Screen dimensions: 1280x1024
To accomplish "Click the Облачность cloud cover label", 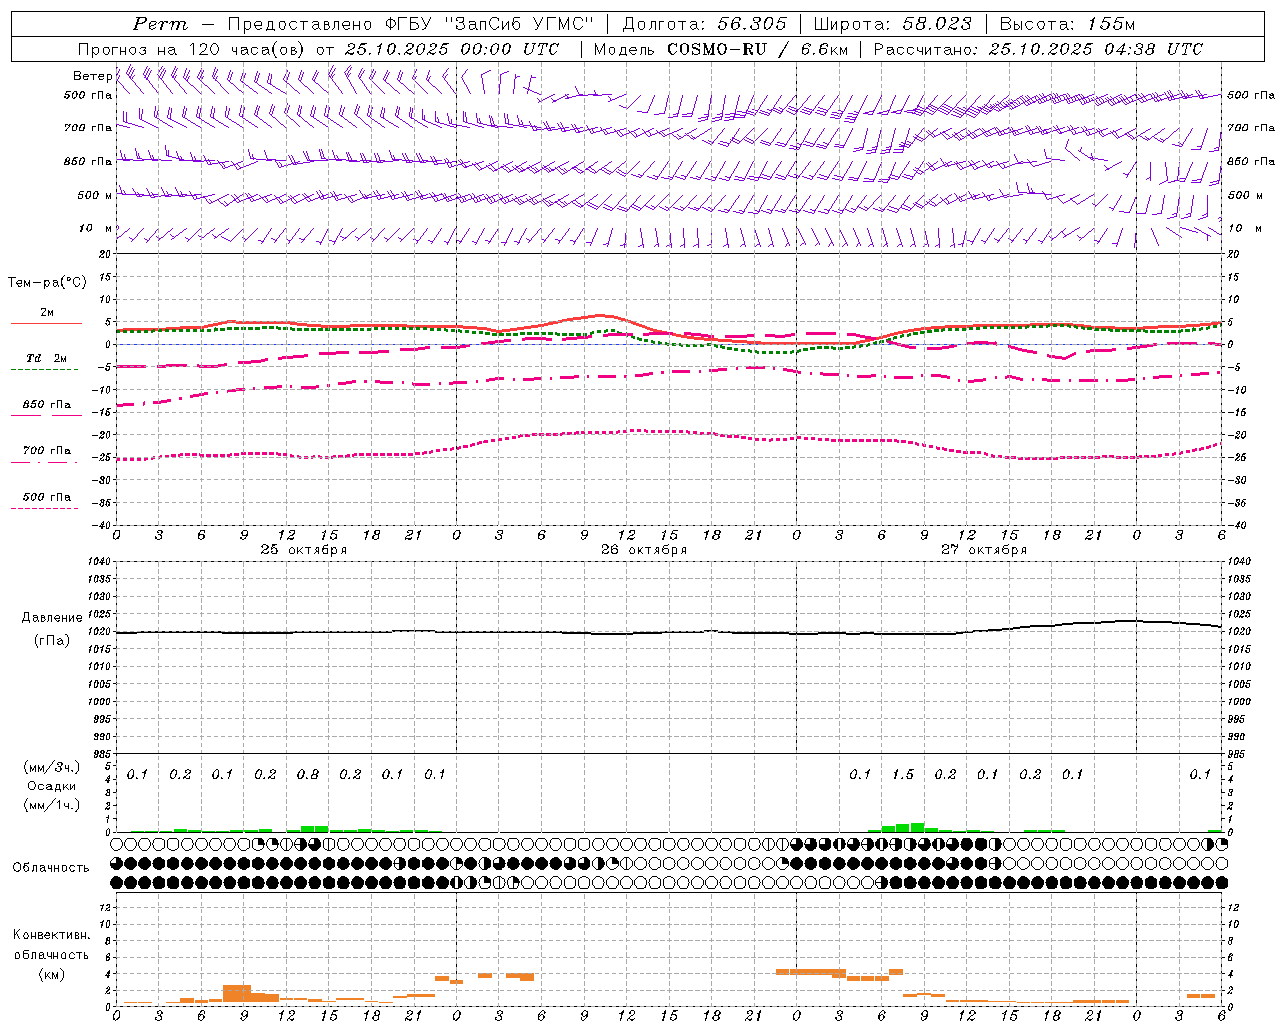I will coord(51,868).
